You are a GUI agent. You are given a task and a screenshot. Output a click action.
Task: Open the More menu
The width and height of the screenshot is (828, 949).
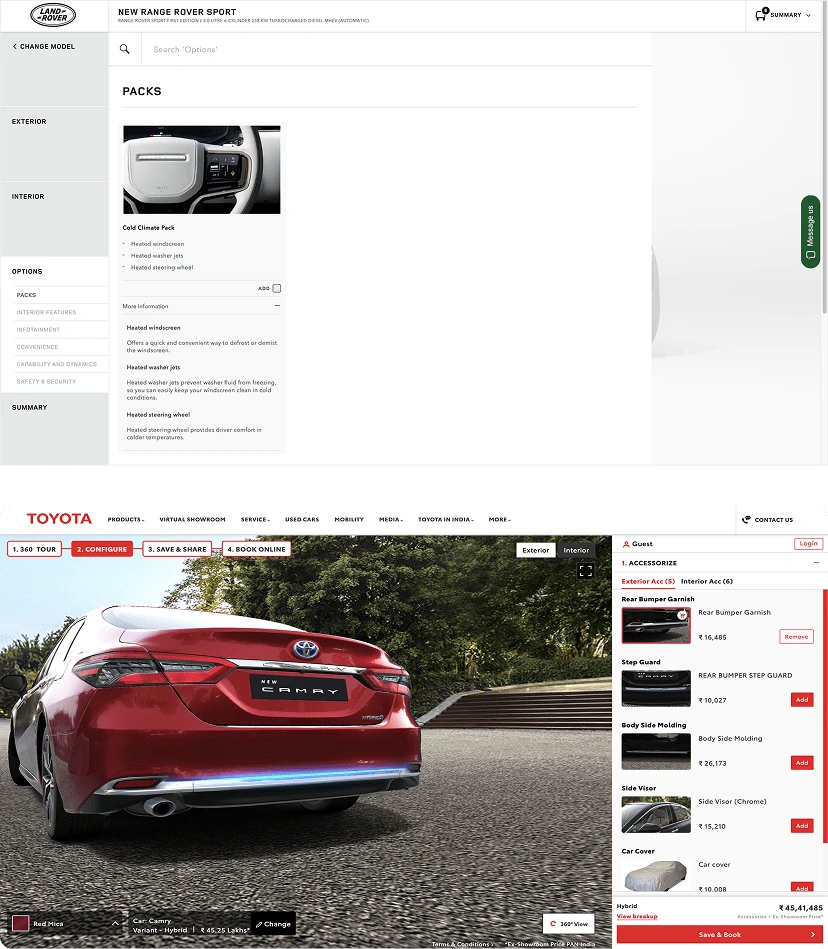click(x=500, y=519)
